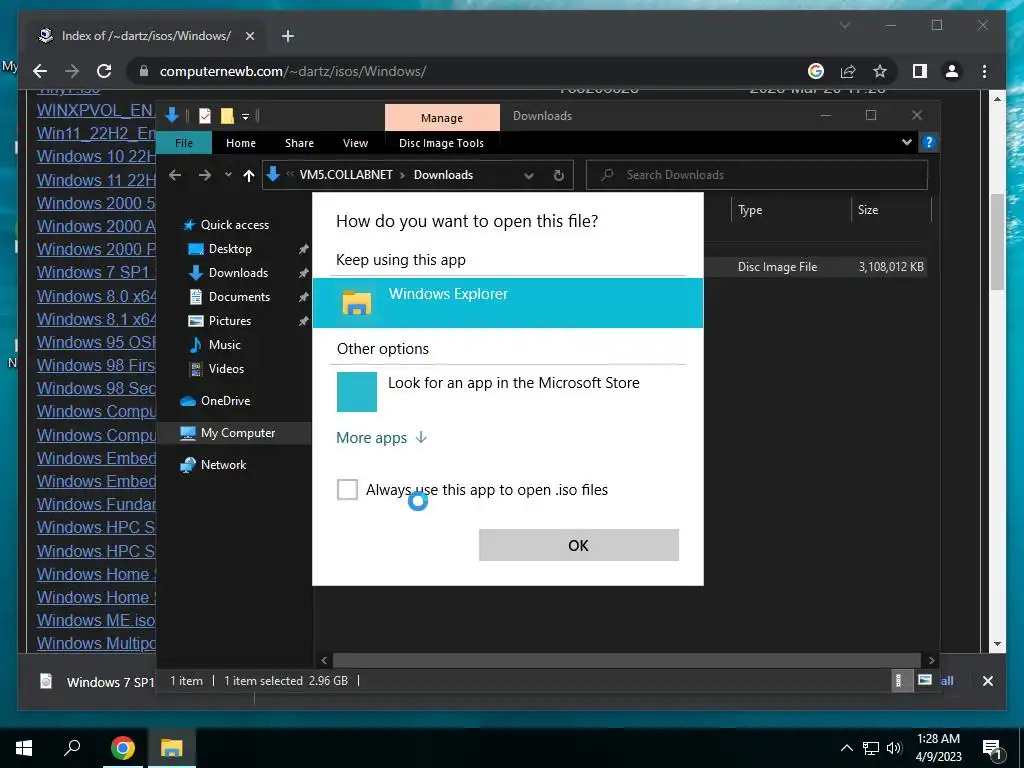Expand More apps list

click(x=381, y=438)
